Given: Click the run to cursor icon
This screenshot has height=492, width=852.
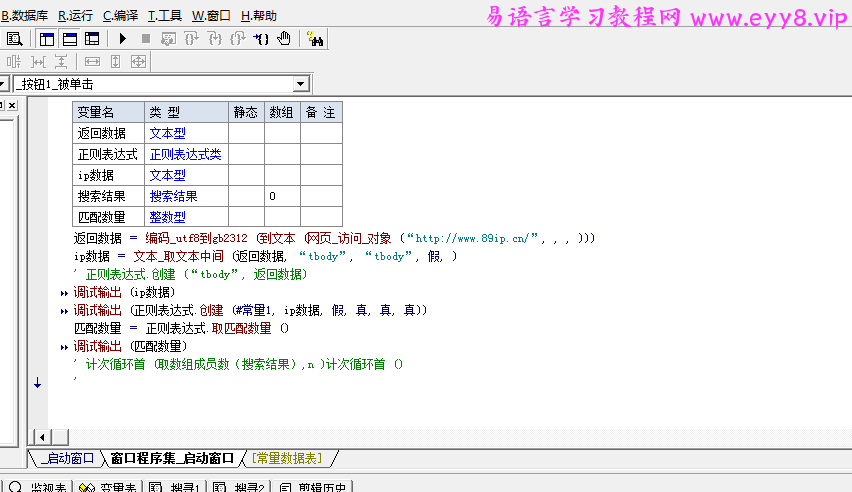Looking at the screenshot, I should pyautogui.click(x=261, y=39).
